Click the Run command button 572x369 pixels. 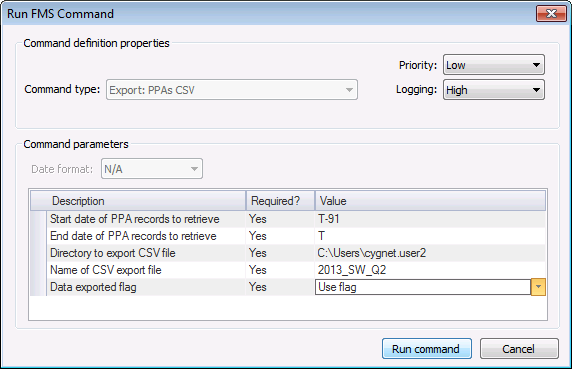tap(426, 349)
